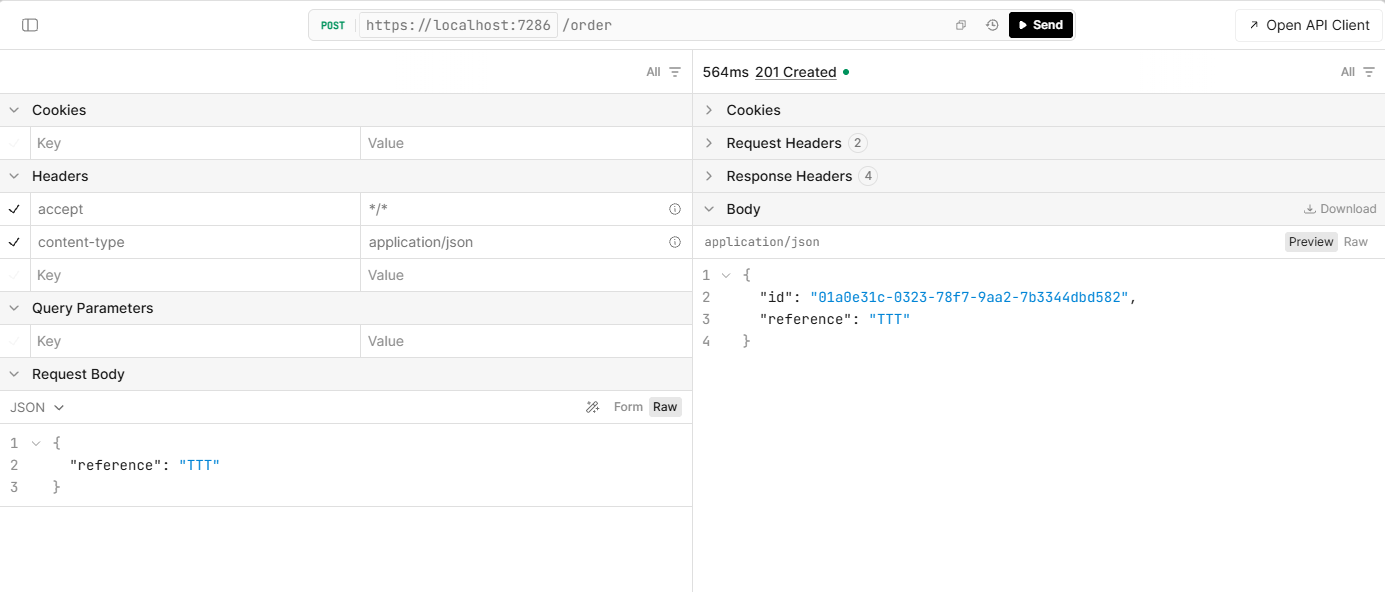Collapse the Query Parameters section

(14, 308)
